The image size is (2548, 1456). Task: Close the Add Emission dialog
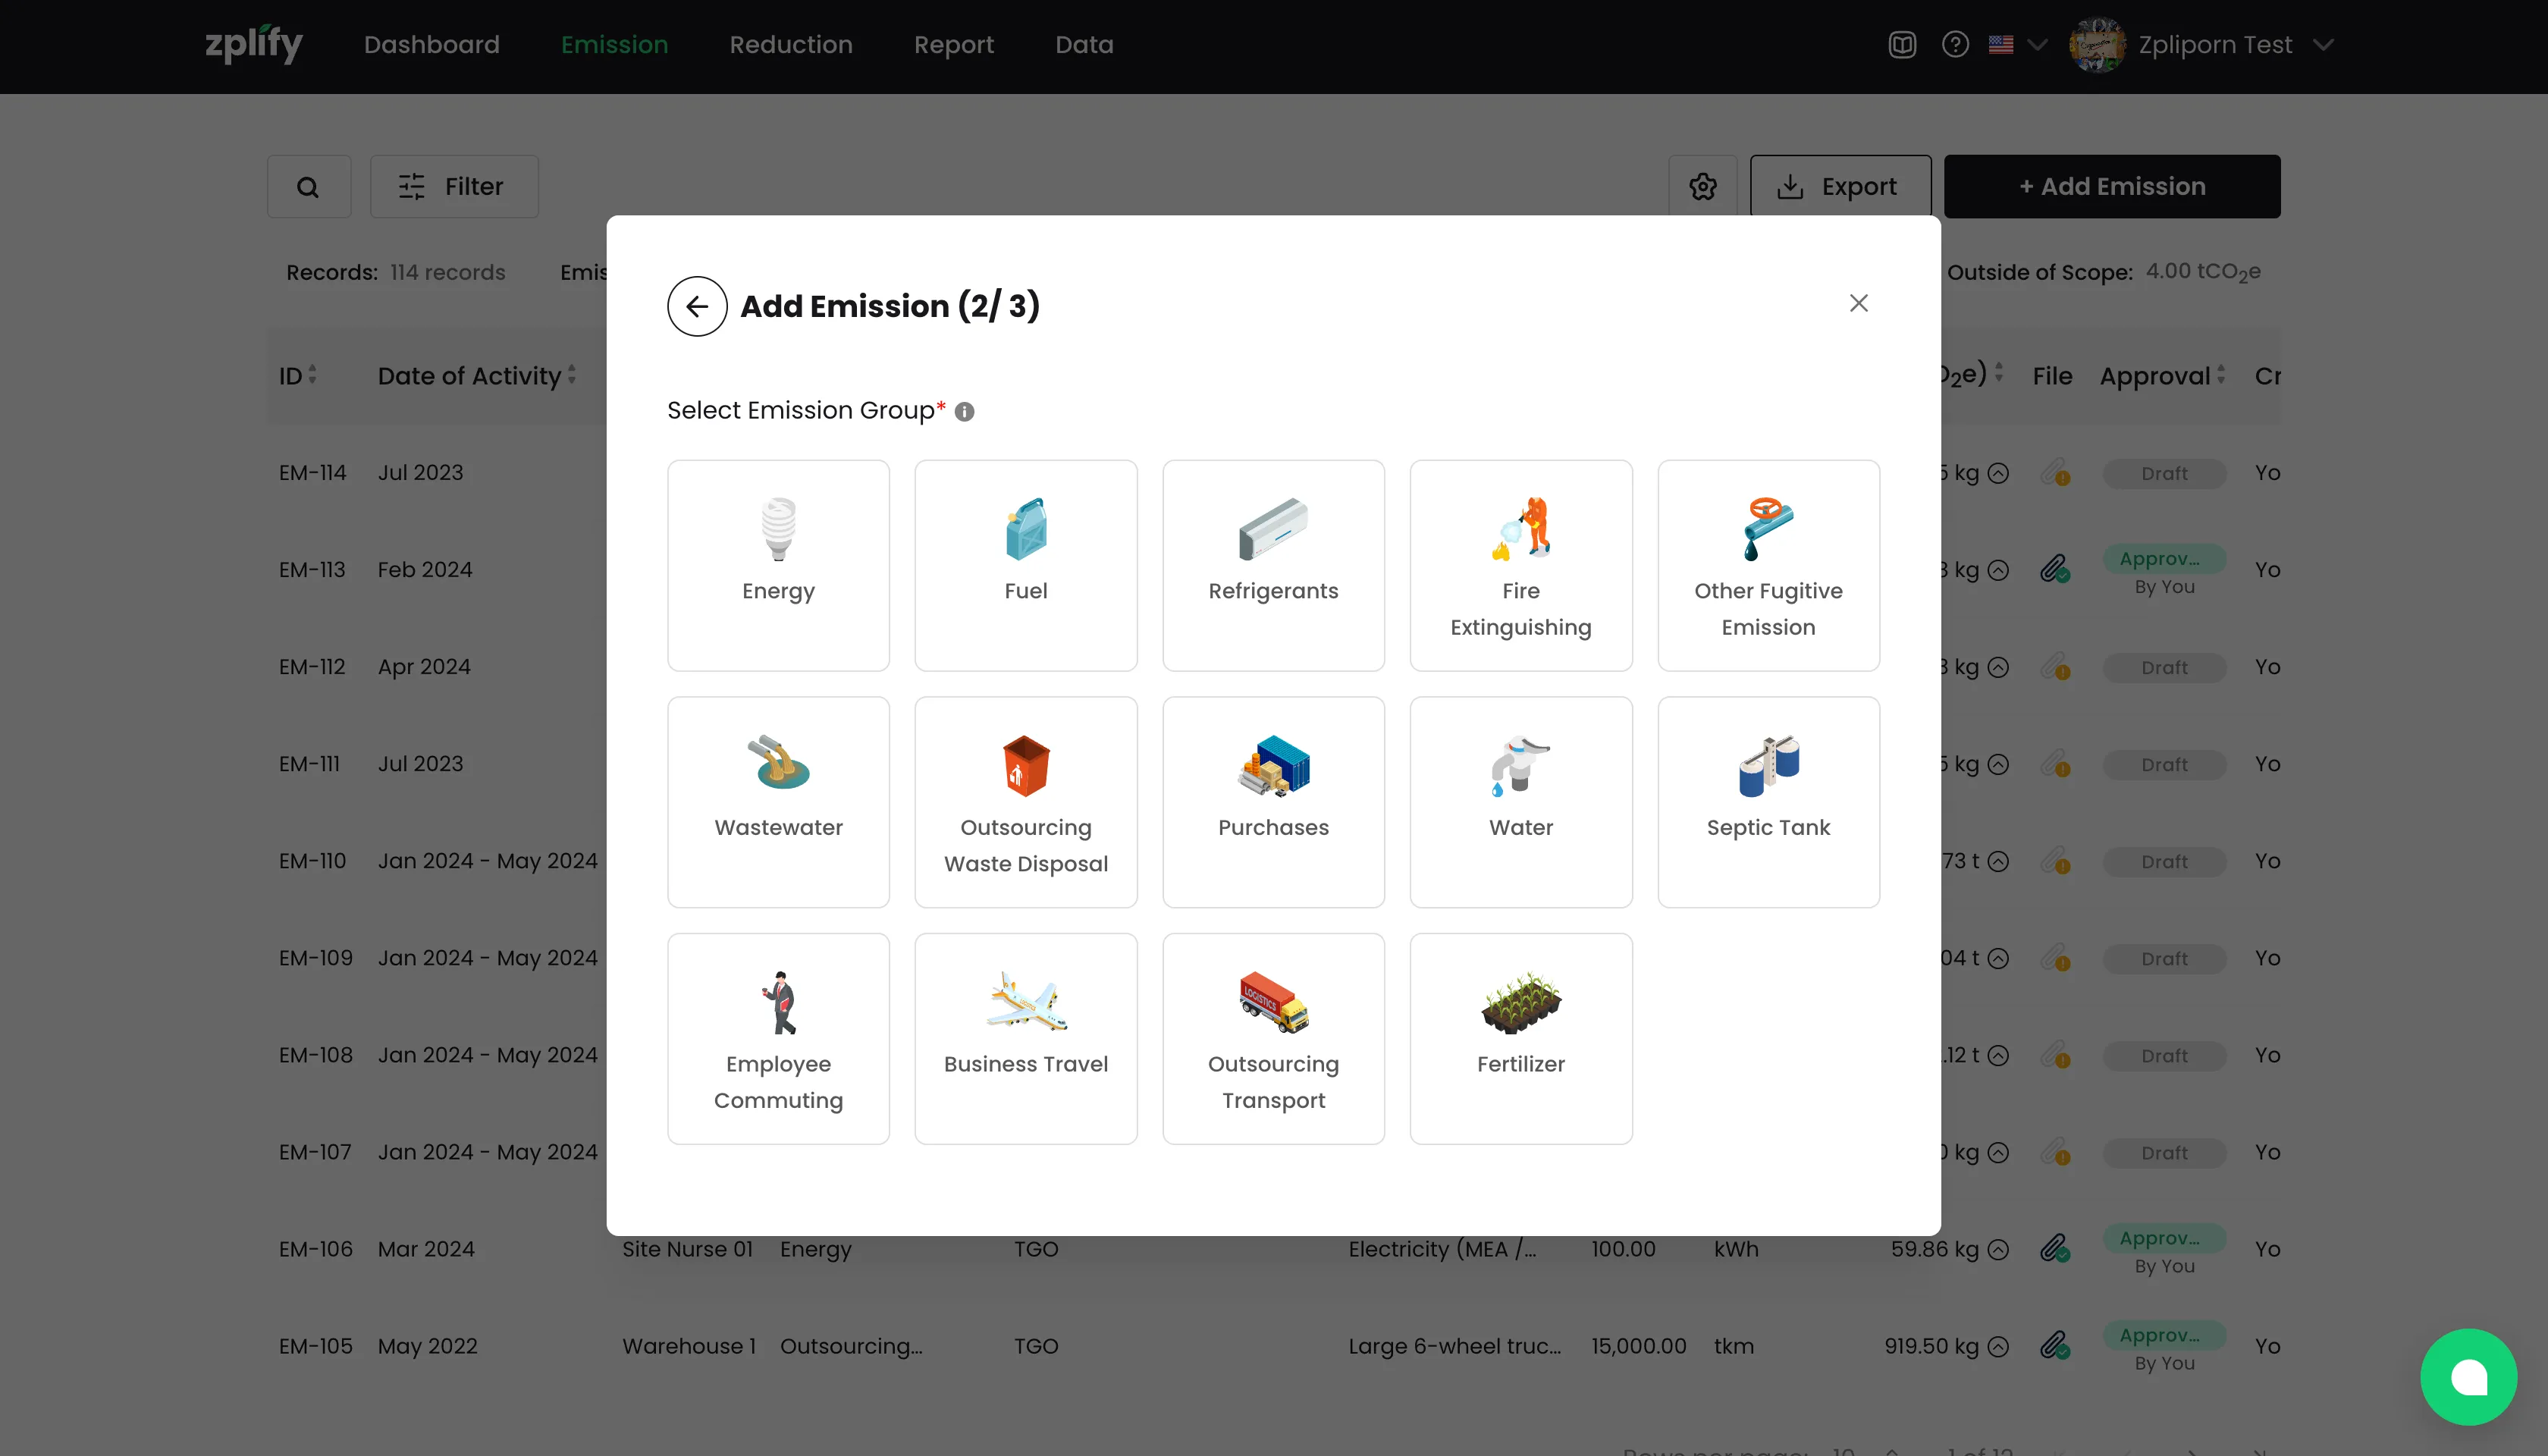point(1858,303)
